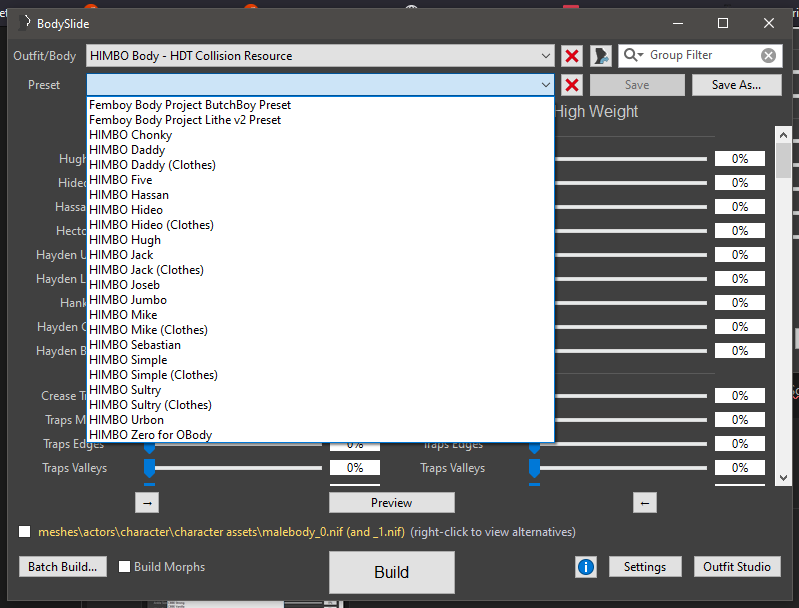Open the Settings dialog
The width and height of the screenshot is (799, 608).
point(645,567)
